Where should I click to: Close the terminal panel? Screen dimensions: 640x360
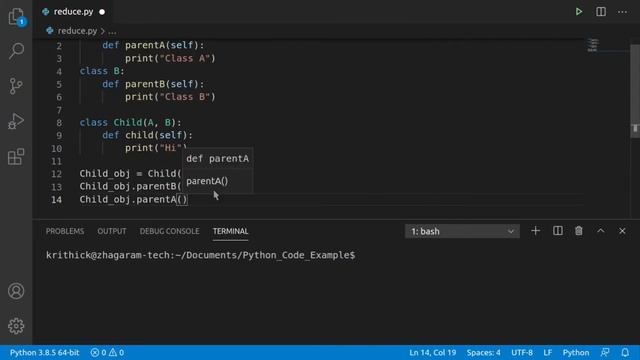point(622,231)
